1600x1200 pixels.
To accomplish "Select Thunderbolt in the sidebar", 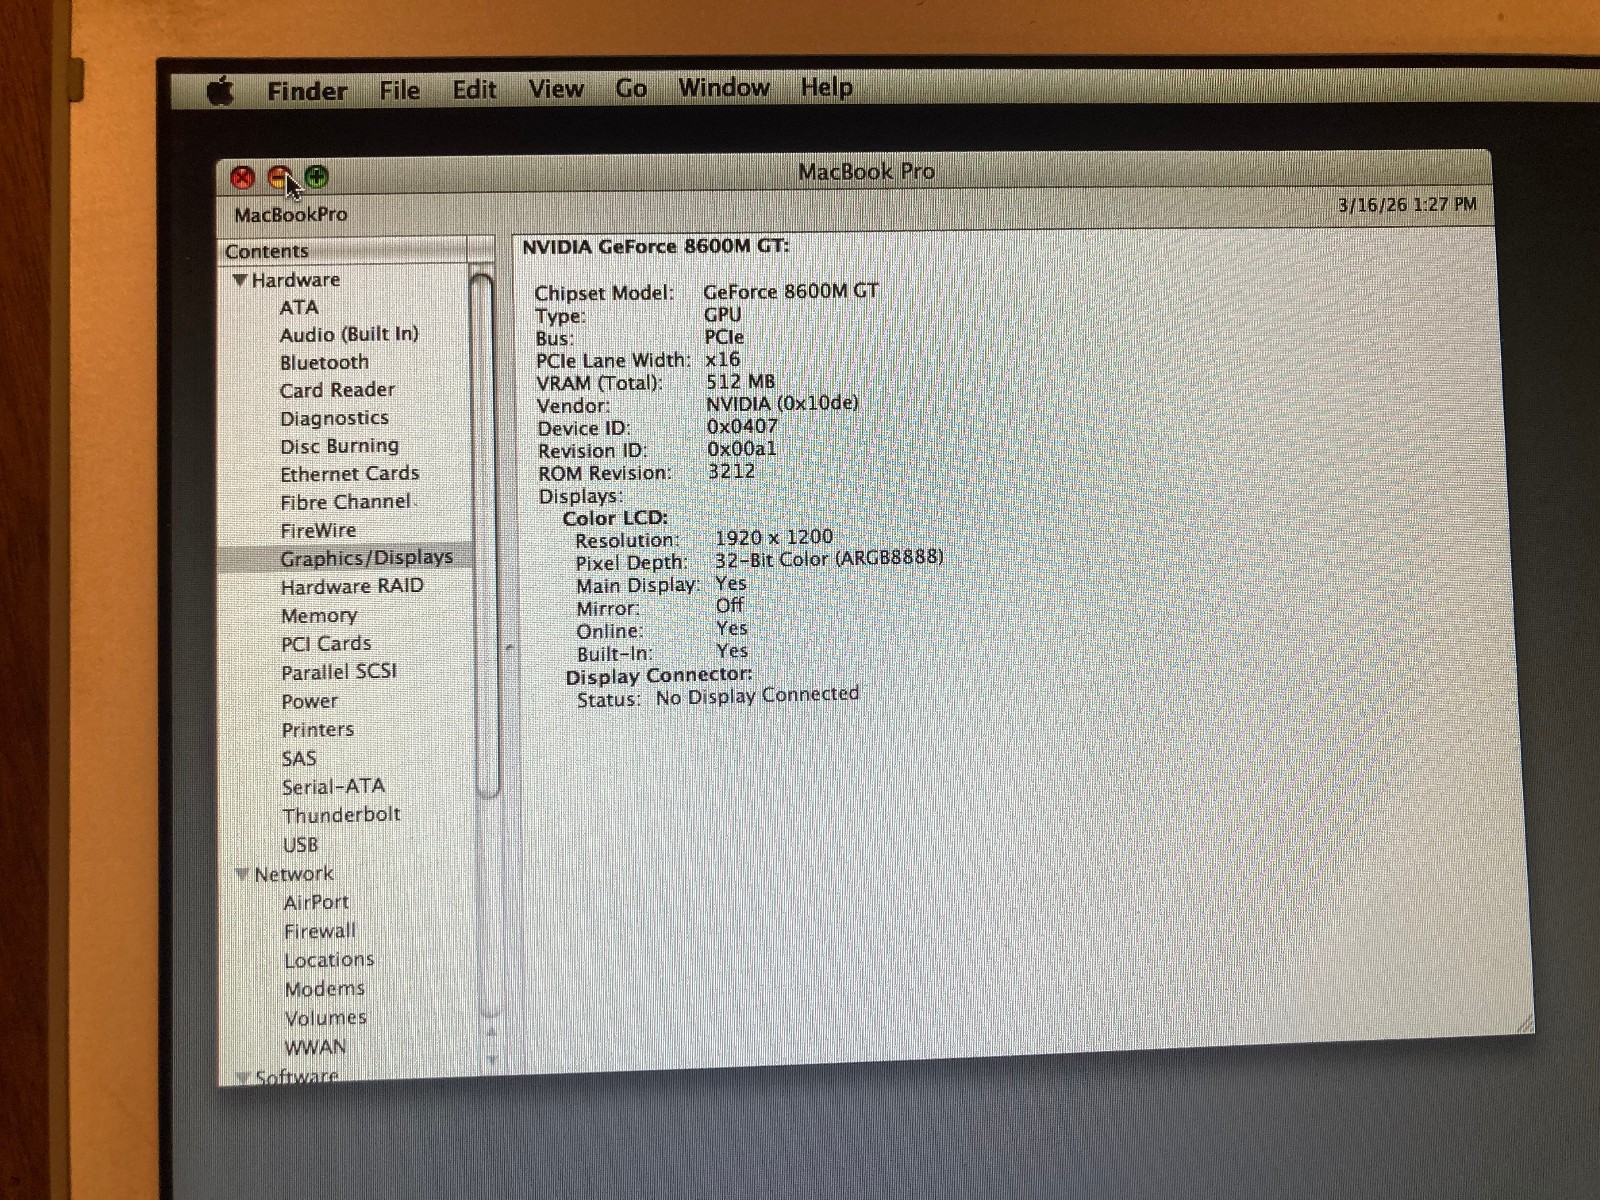I will click(x=341, y=815).
